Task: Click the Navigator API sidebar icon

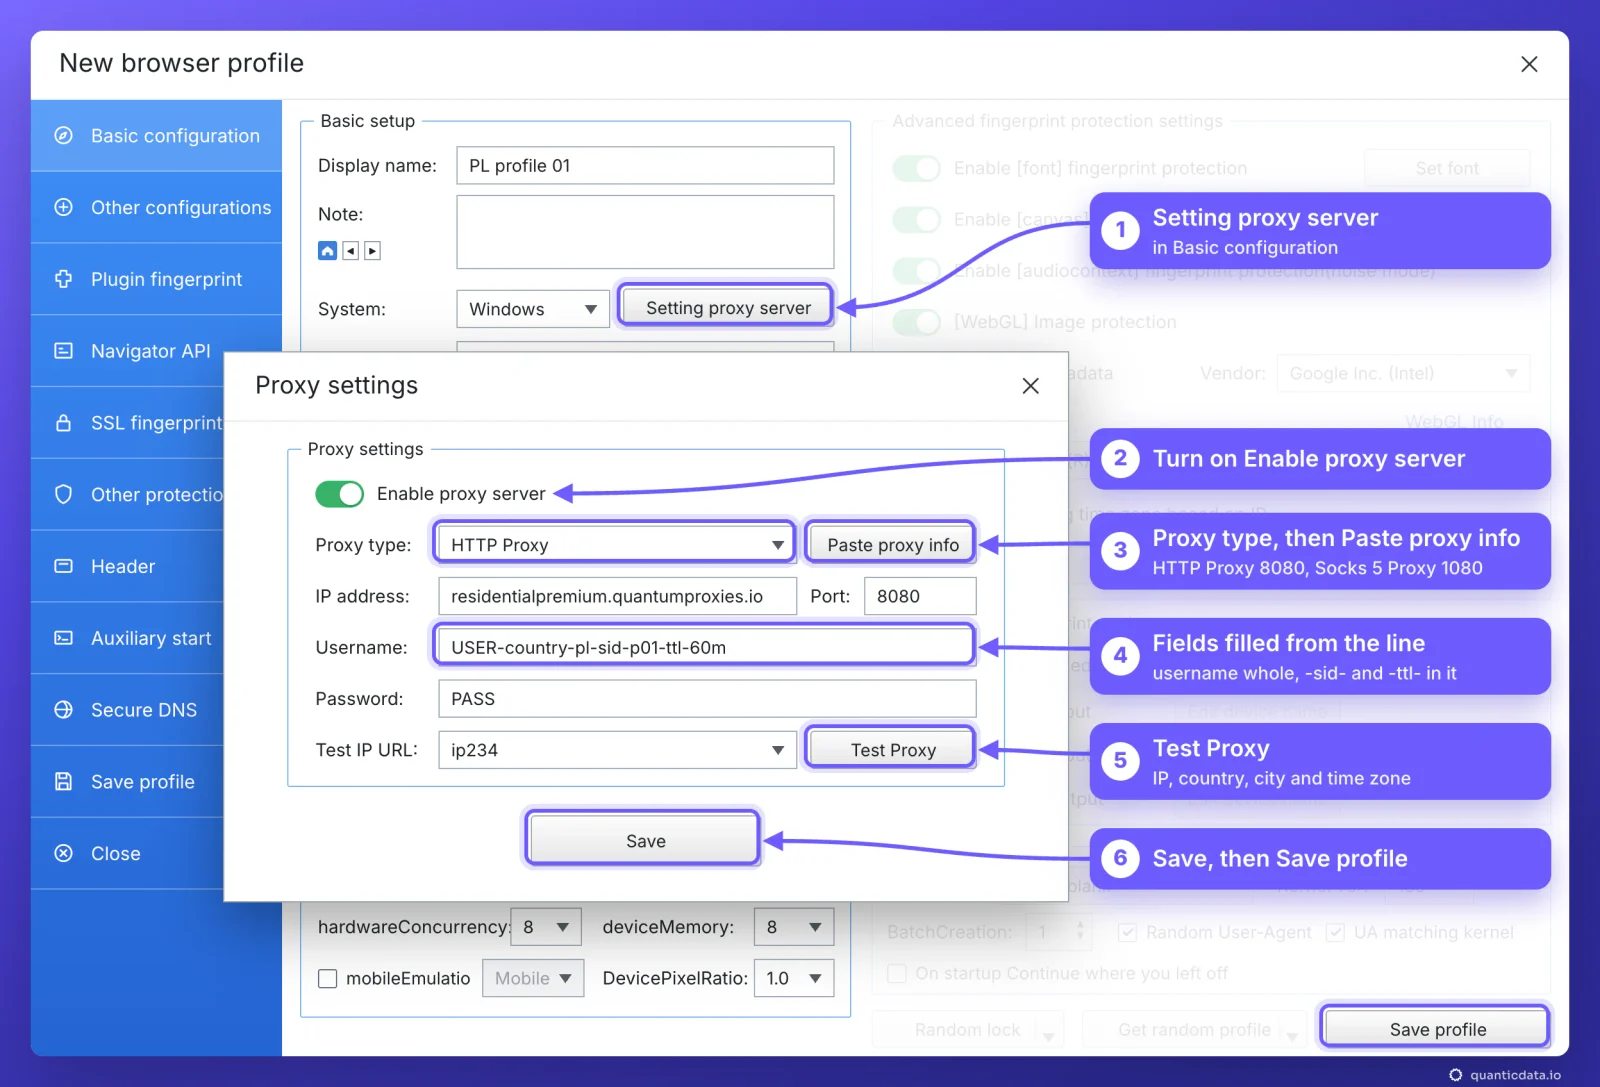Action: (x=63, y=351)
